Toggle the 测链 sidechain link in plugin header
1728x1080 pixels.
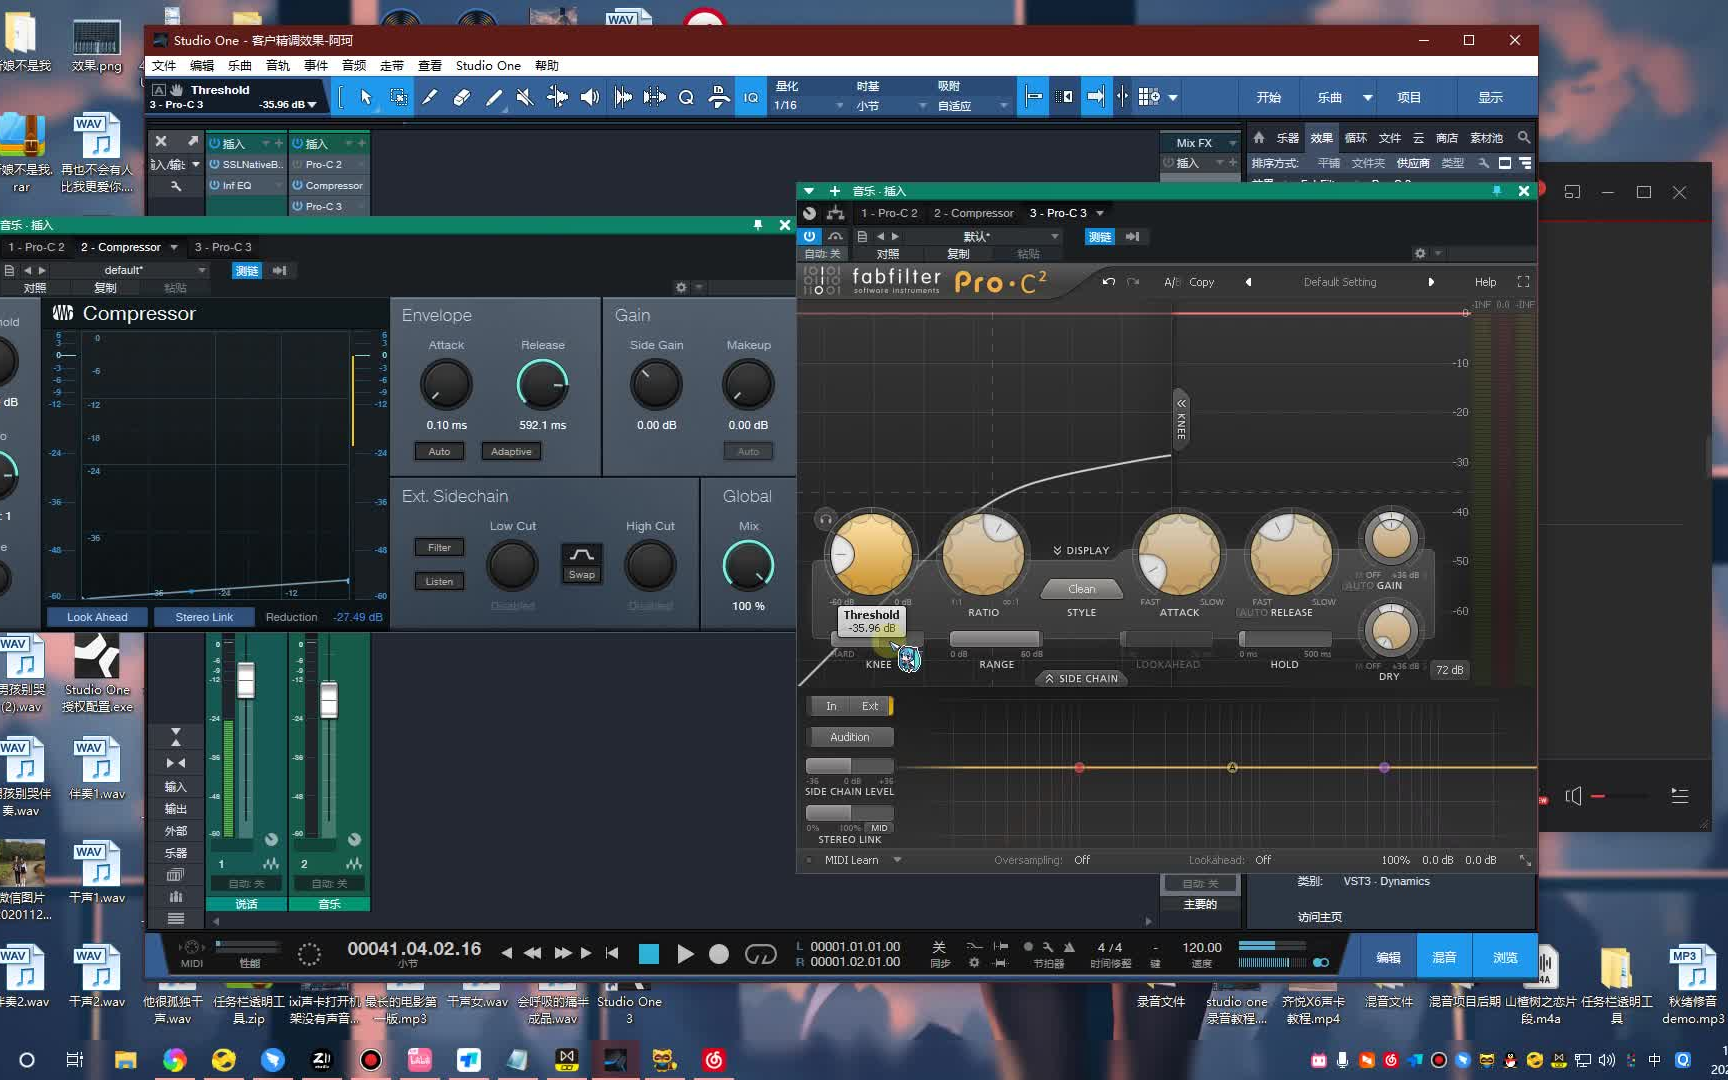click(1098, 237)
